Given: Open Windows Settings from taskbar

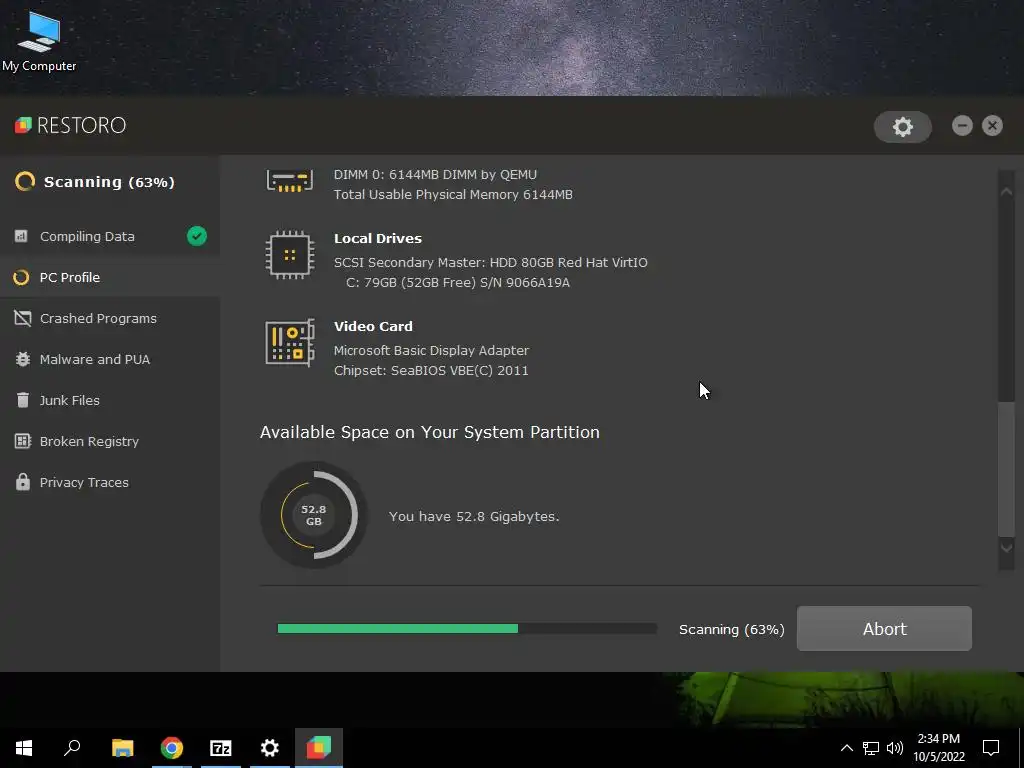Looking at the screenshot, I should point(270,748).
